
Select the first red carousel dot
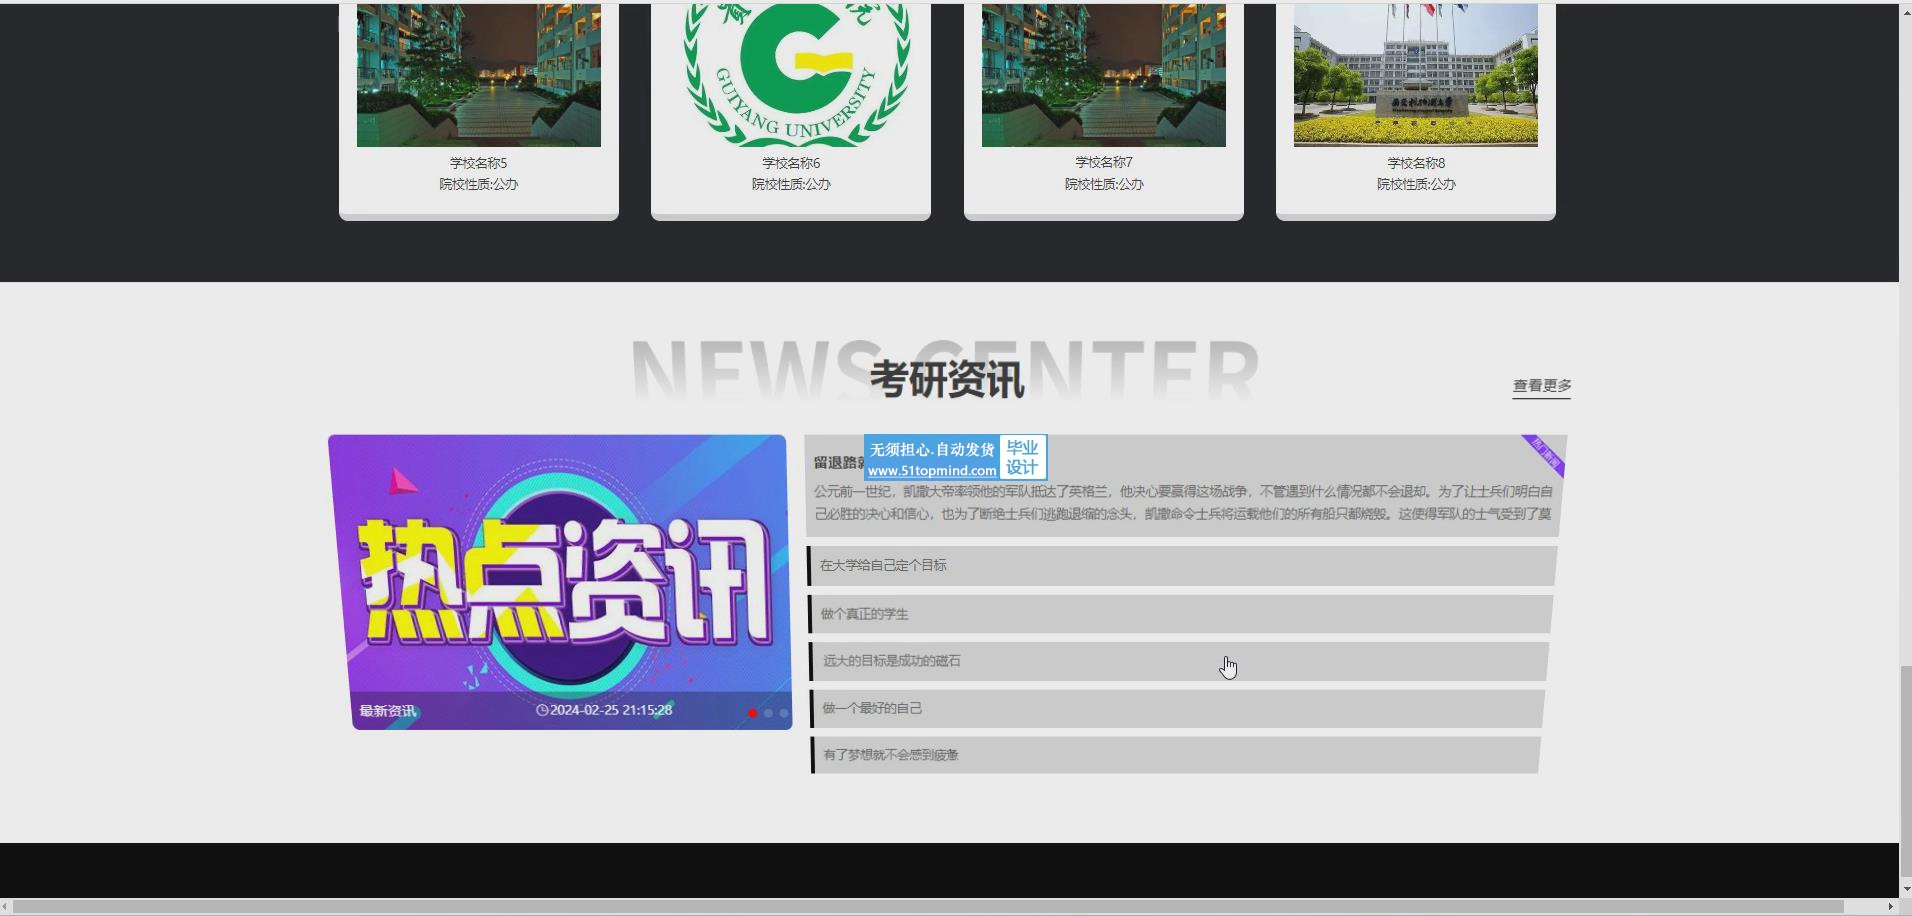[x=752, y=713]
